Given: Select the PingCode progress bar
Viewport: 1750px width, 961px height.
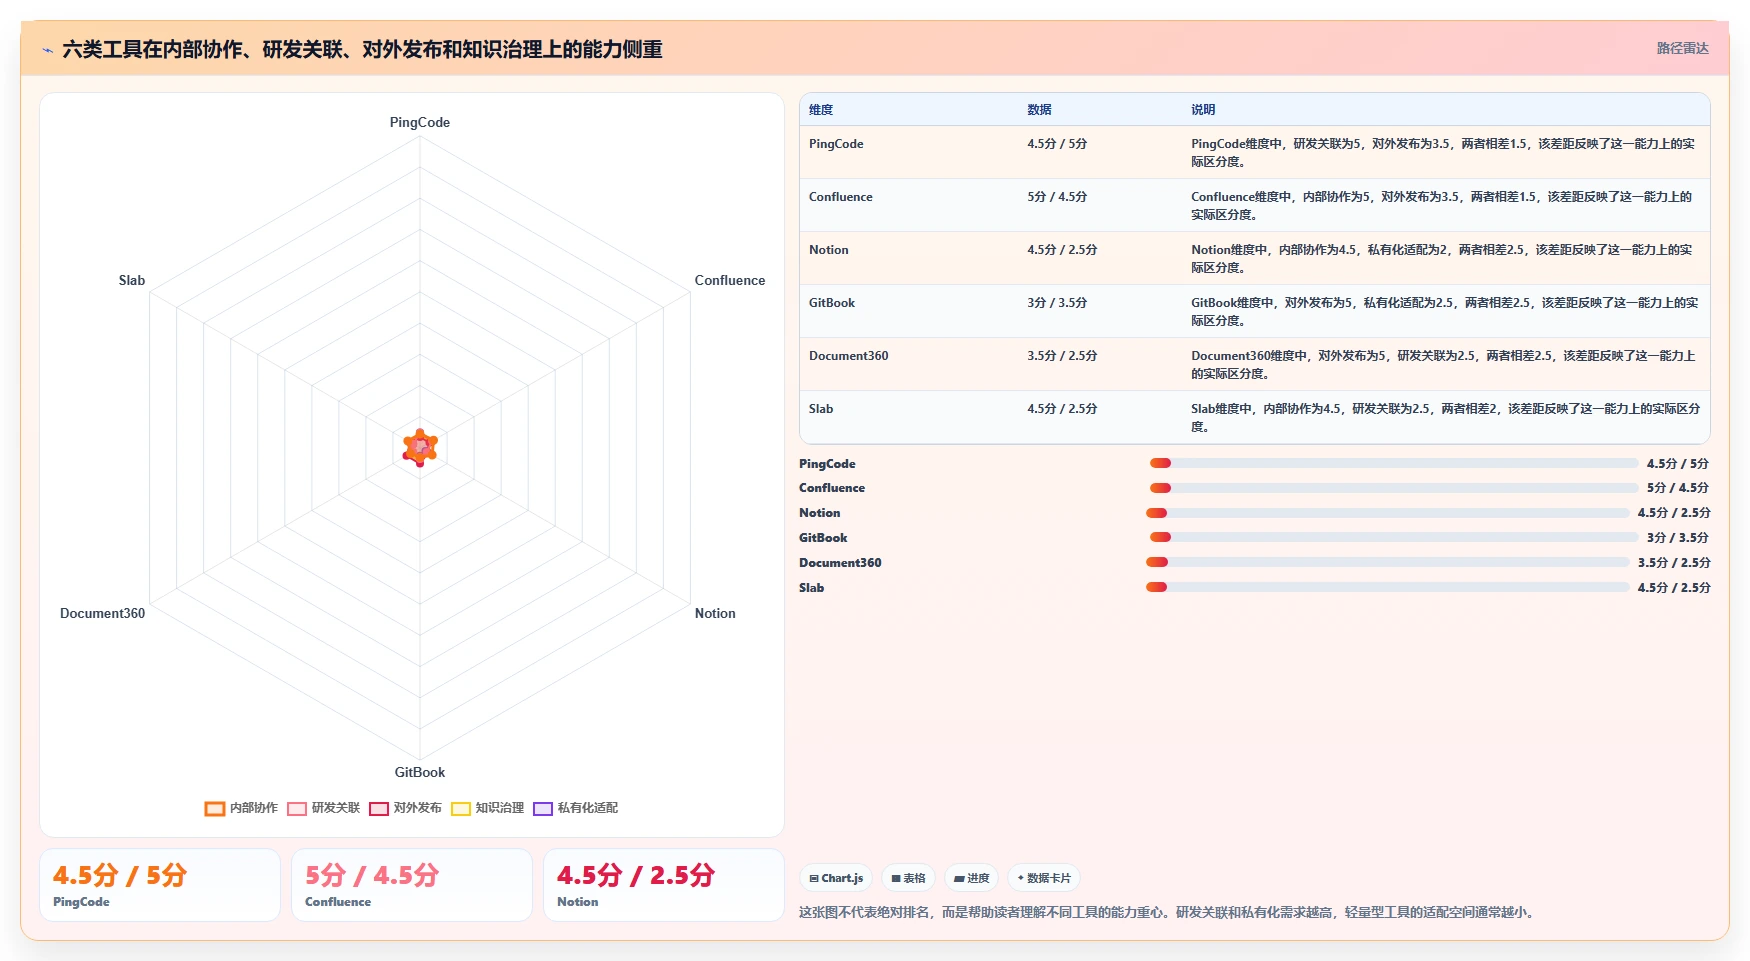Looking at the screenshot, I should [x=1394, y=463].
